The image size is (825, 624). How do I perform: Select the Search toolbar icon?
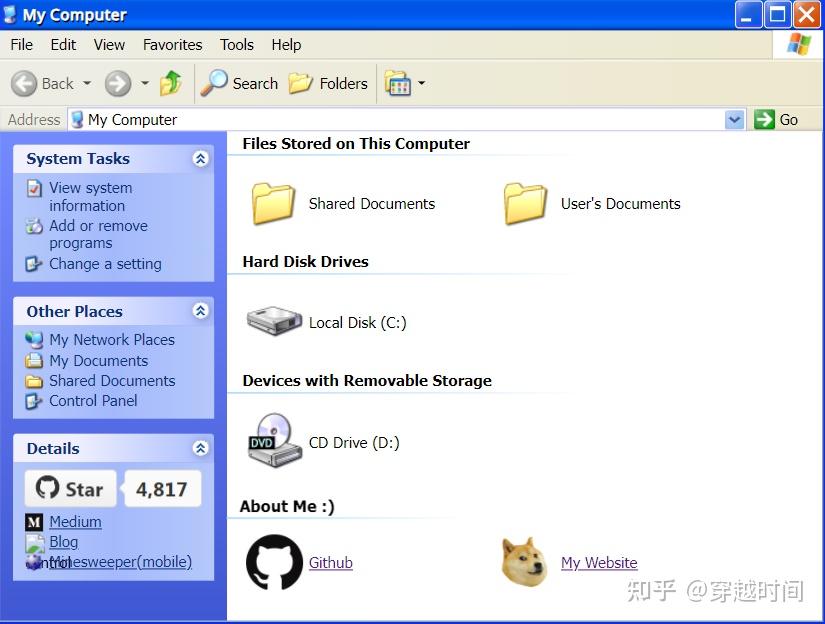coord(213,83)
